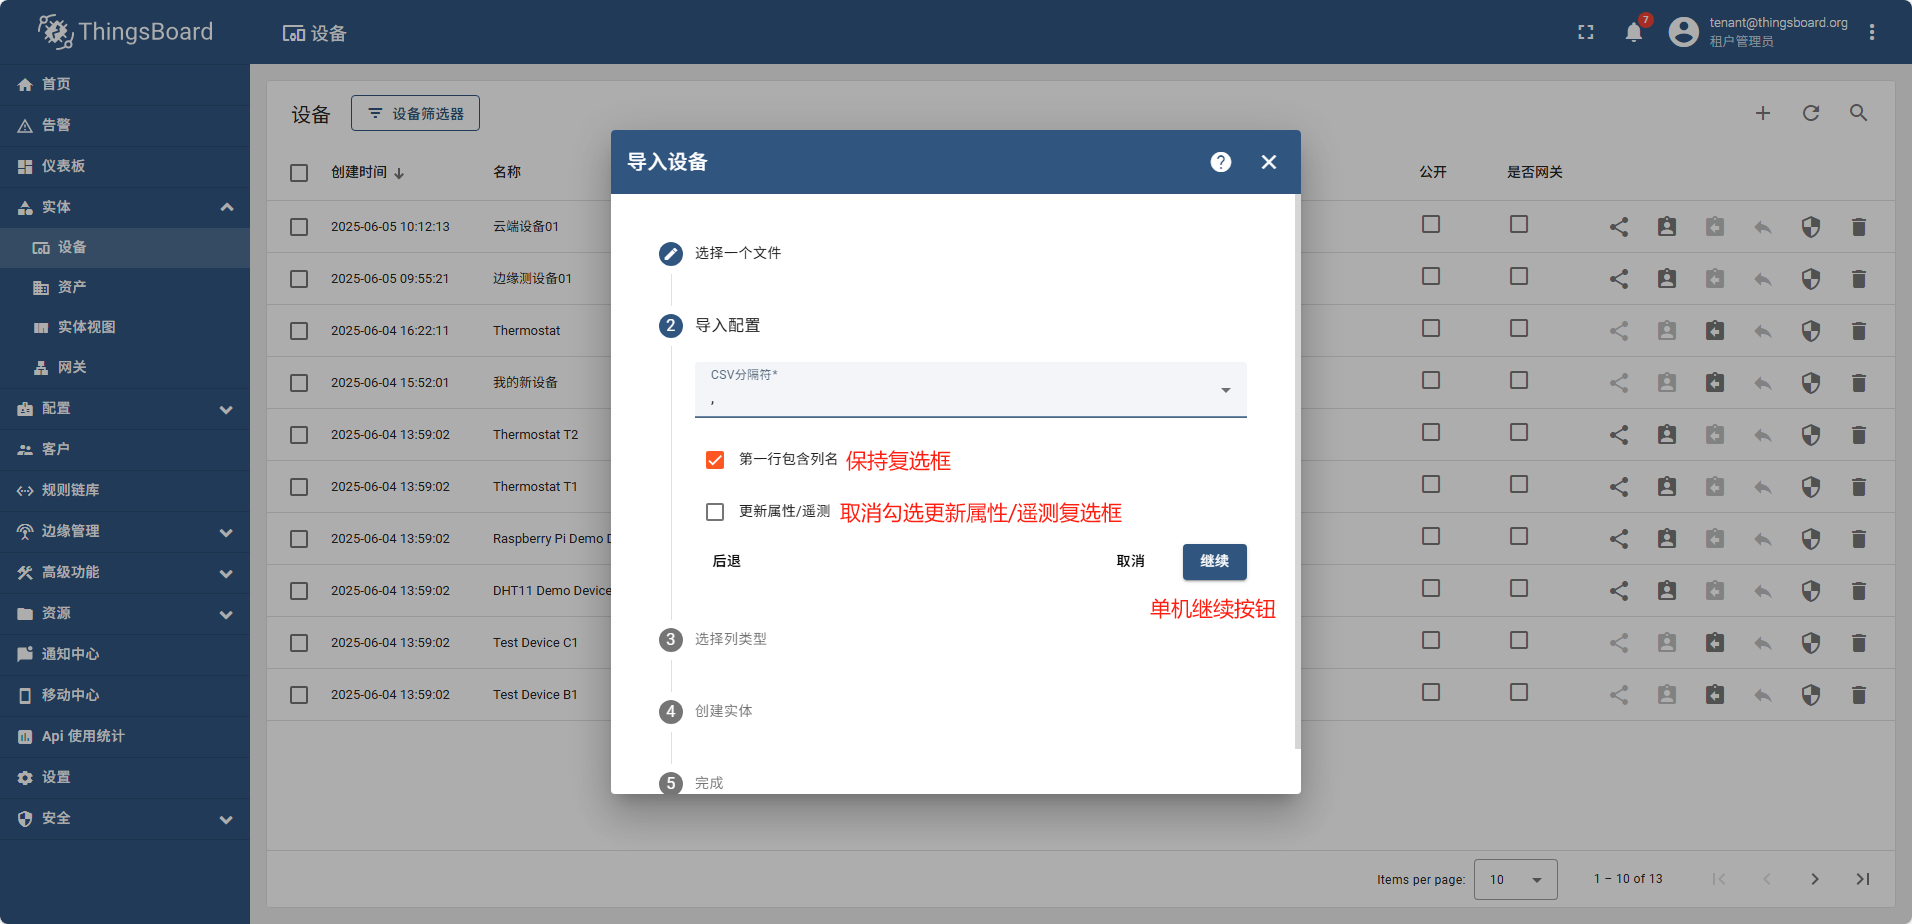Viewport: 1912px width, 924px height.
Task: Uncheck 第一行包含列名 checkbox
Action: 715,460
